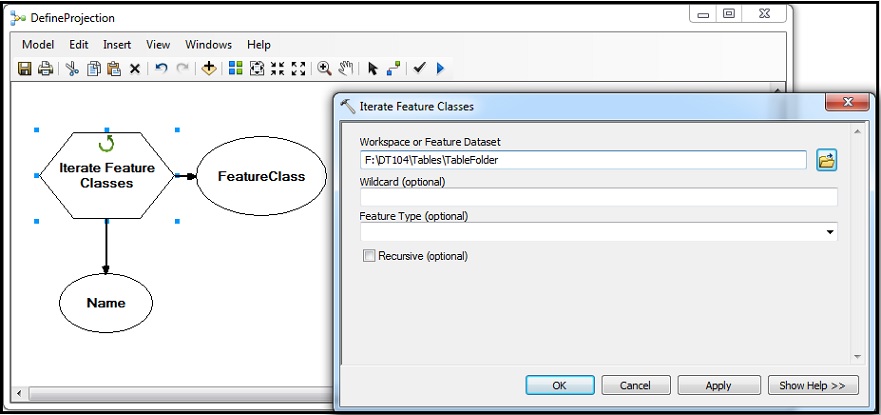The image size is (881, 415).
Task: Open the Windows menu
Action: click(208, 45)
